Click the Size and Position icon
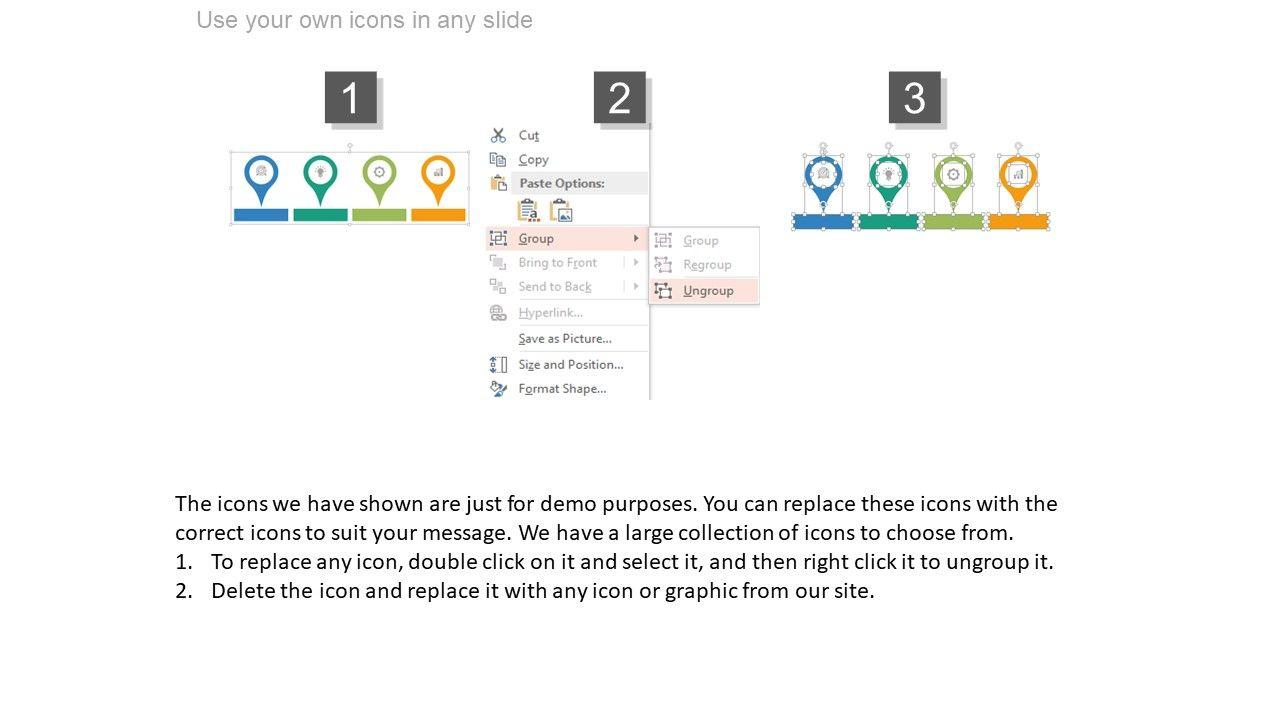 coord(498,364)
